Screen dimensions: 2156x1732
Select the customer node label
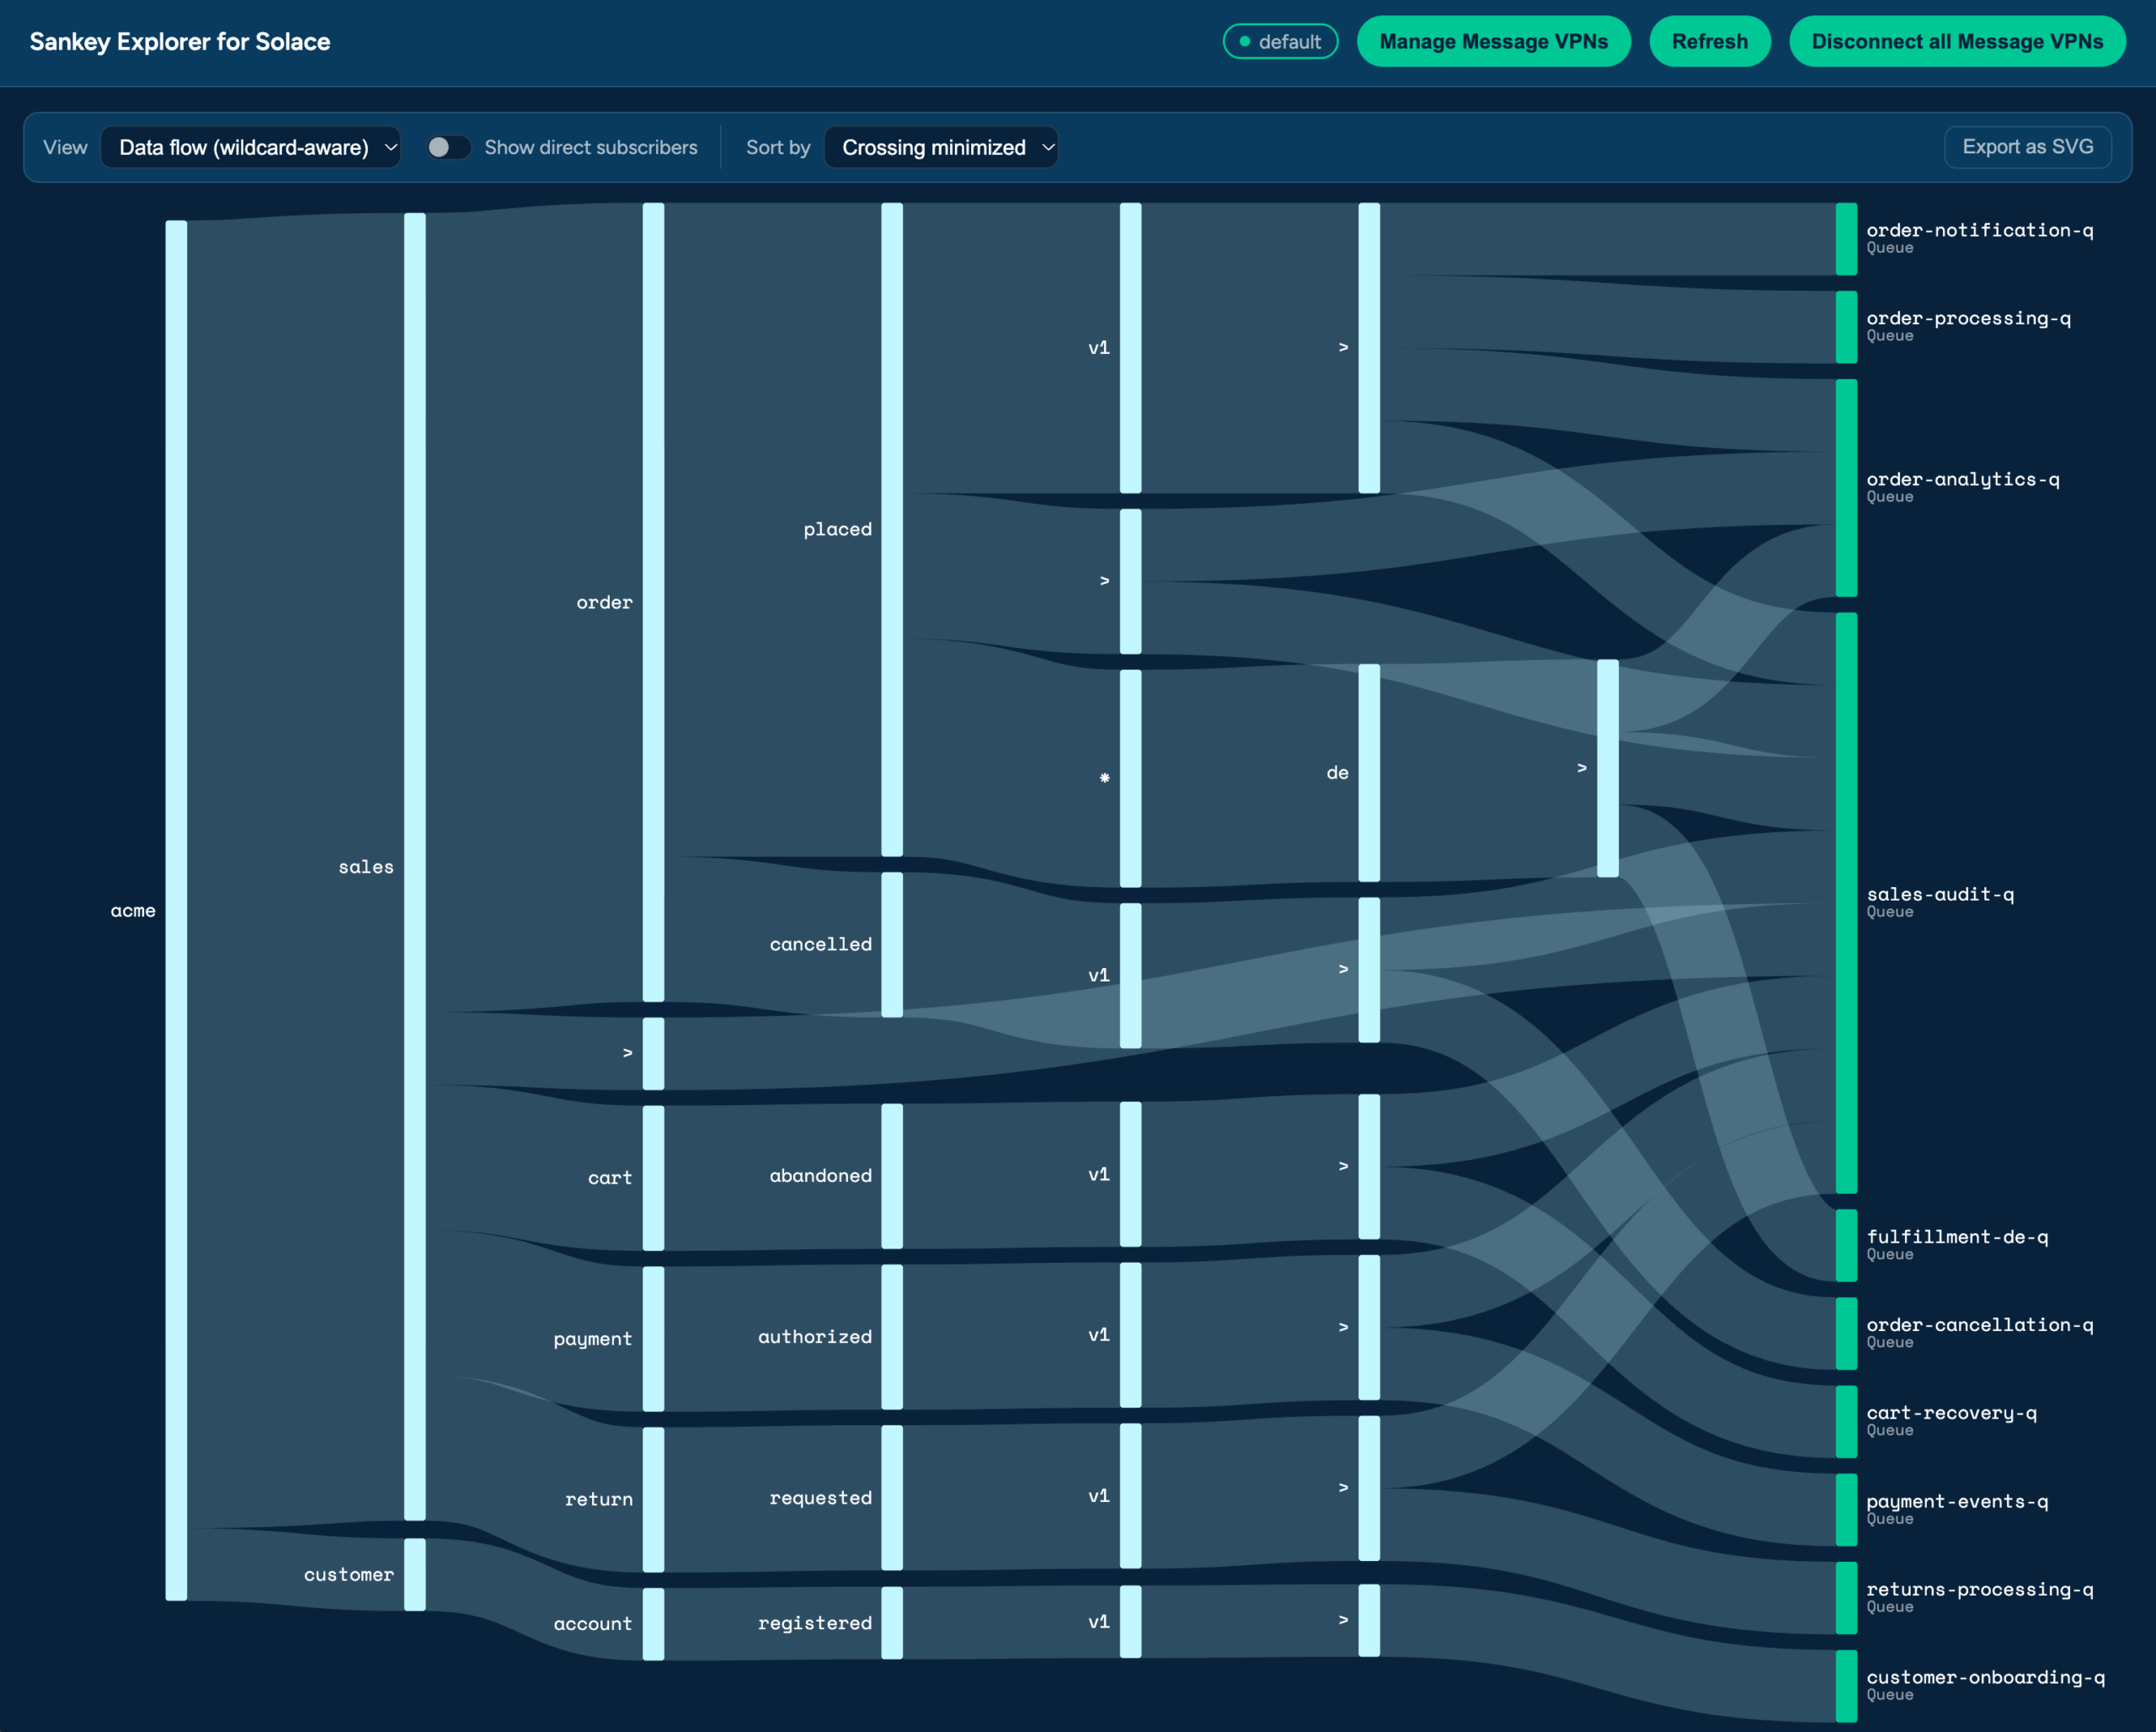point(349,1574)
